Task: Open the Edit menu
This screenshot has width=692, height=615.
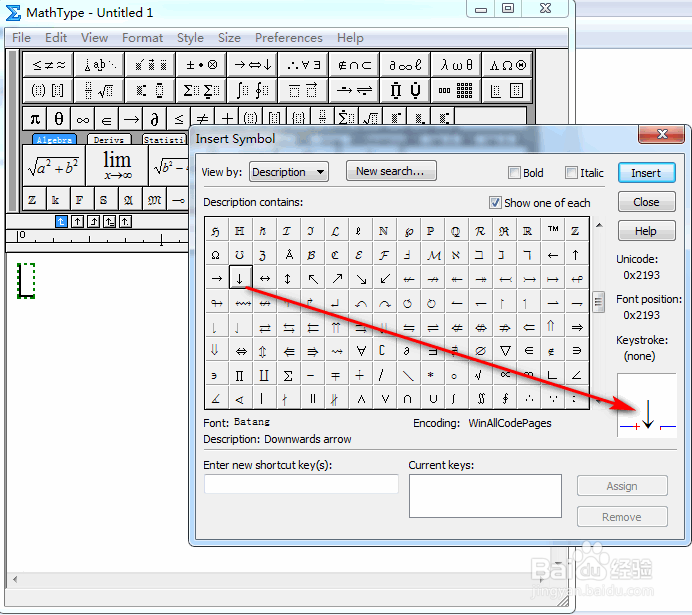Action: 56,38
